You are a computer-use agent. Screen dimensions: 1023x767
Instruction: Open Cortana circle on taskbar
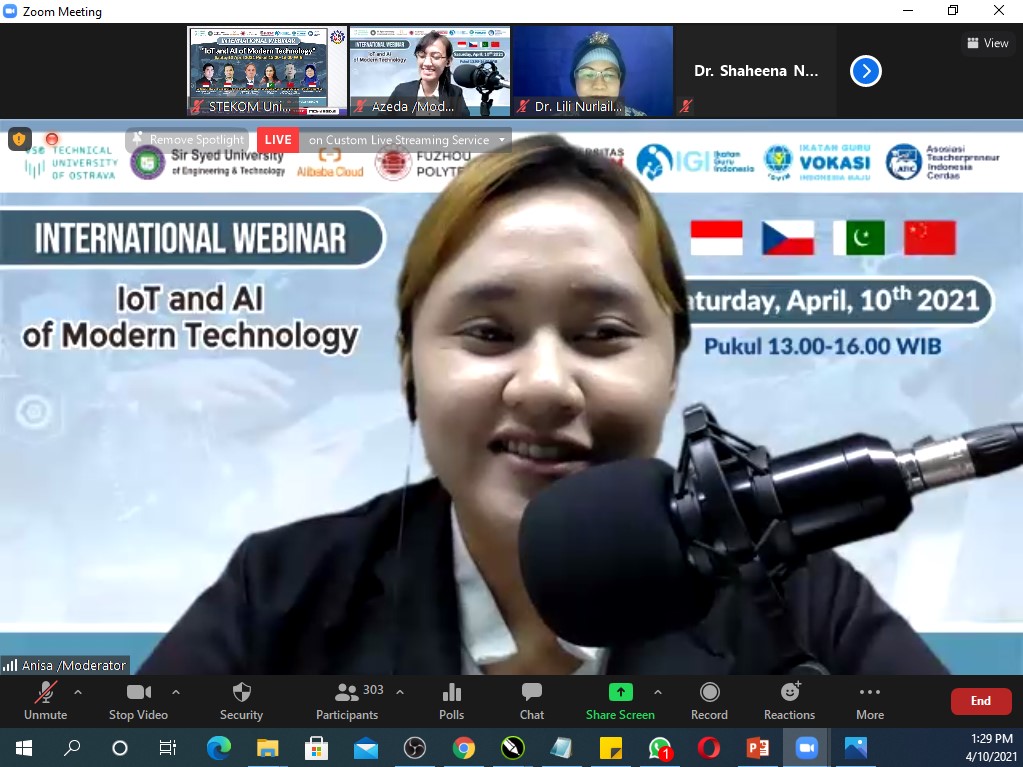pyautogui.click(x=120, y=747)
